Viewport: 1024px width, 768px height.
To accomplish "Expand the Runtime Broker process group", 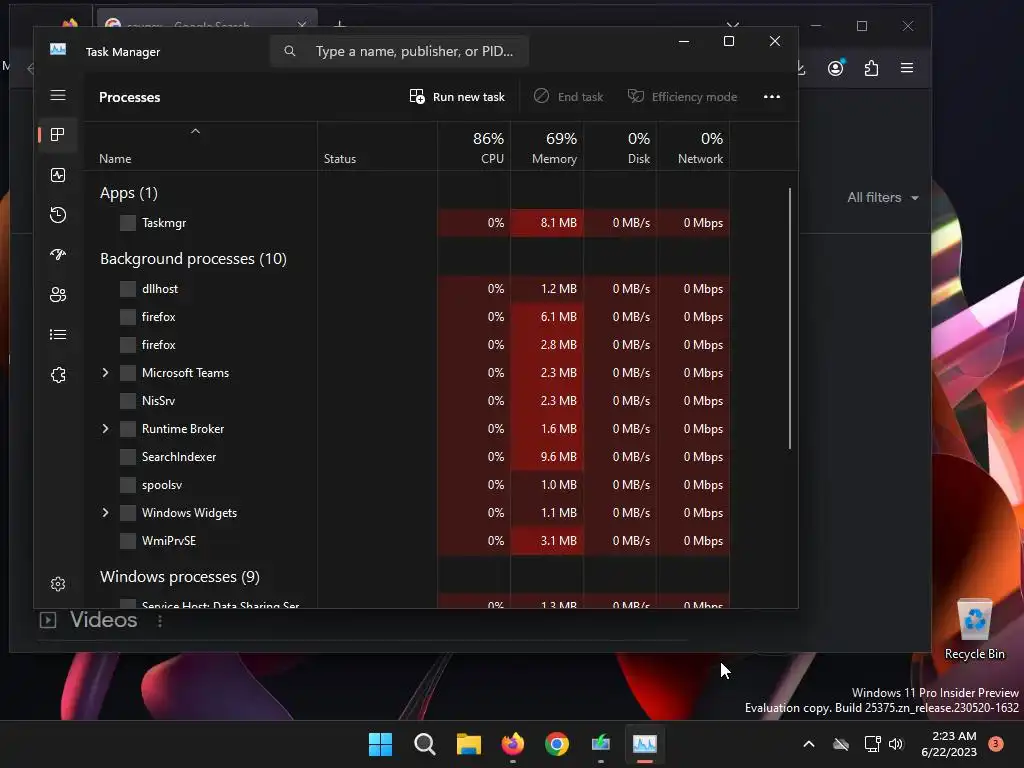I will (105, 429).
